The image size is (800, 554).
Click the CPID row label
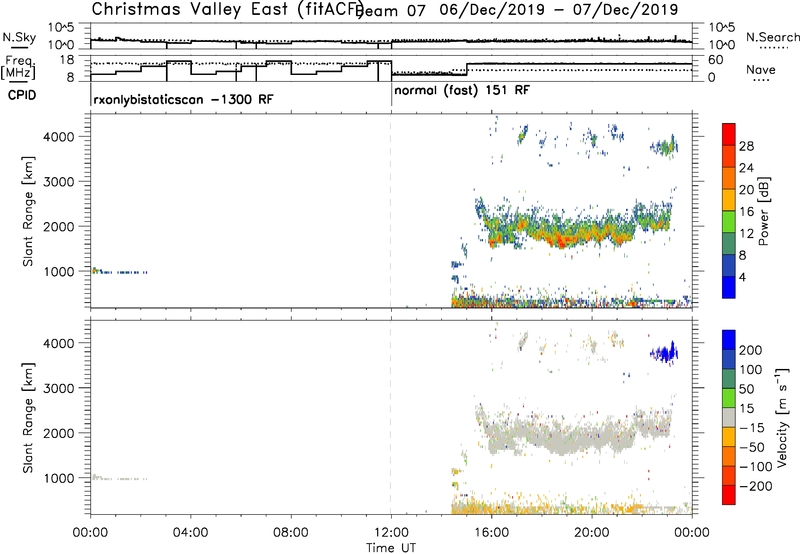(x=22, y=95)
